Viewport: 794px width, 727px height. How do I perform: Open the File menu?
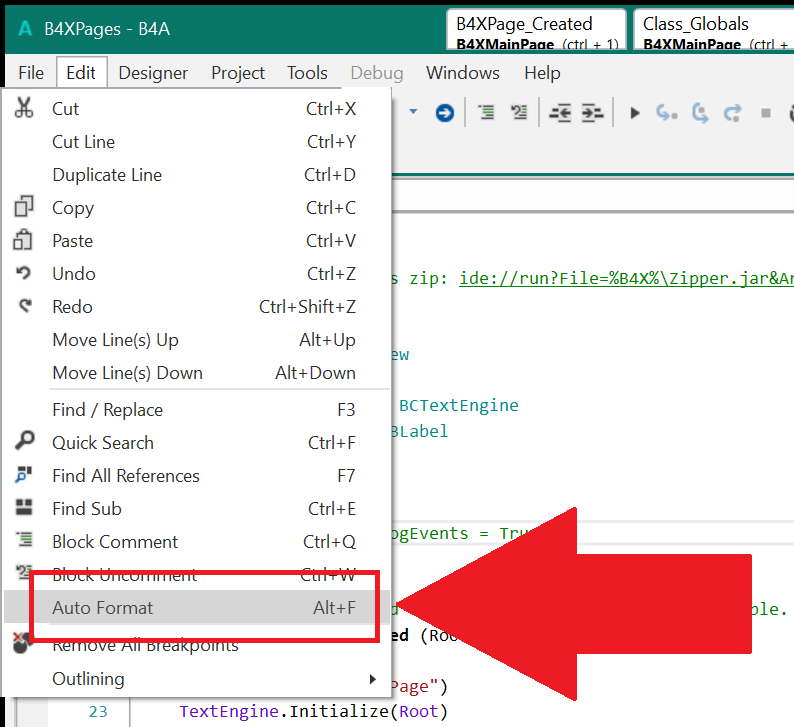point(31,73)
